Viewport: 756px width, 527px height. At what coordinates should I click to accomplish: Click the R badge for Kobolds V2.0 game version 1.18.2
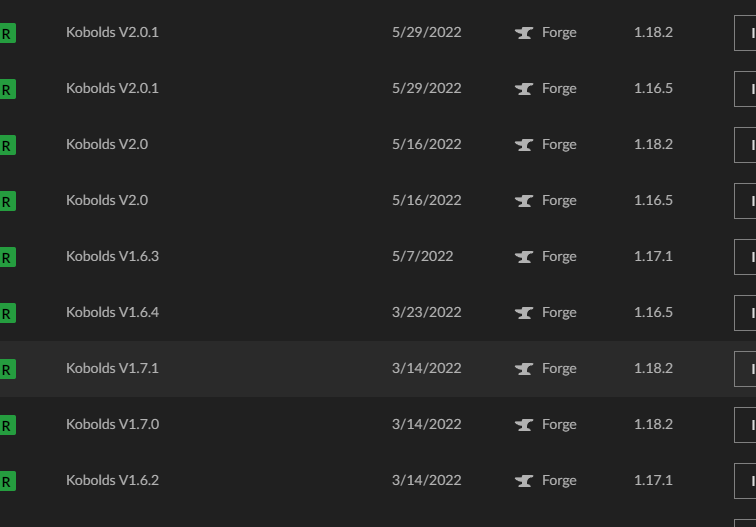click(x=7, y=145)
